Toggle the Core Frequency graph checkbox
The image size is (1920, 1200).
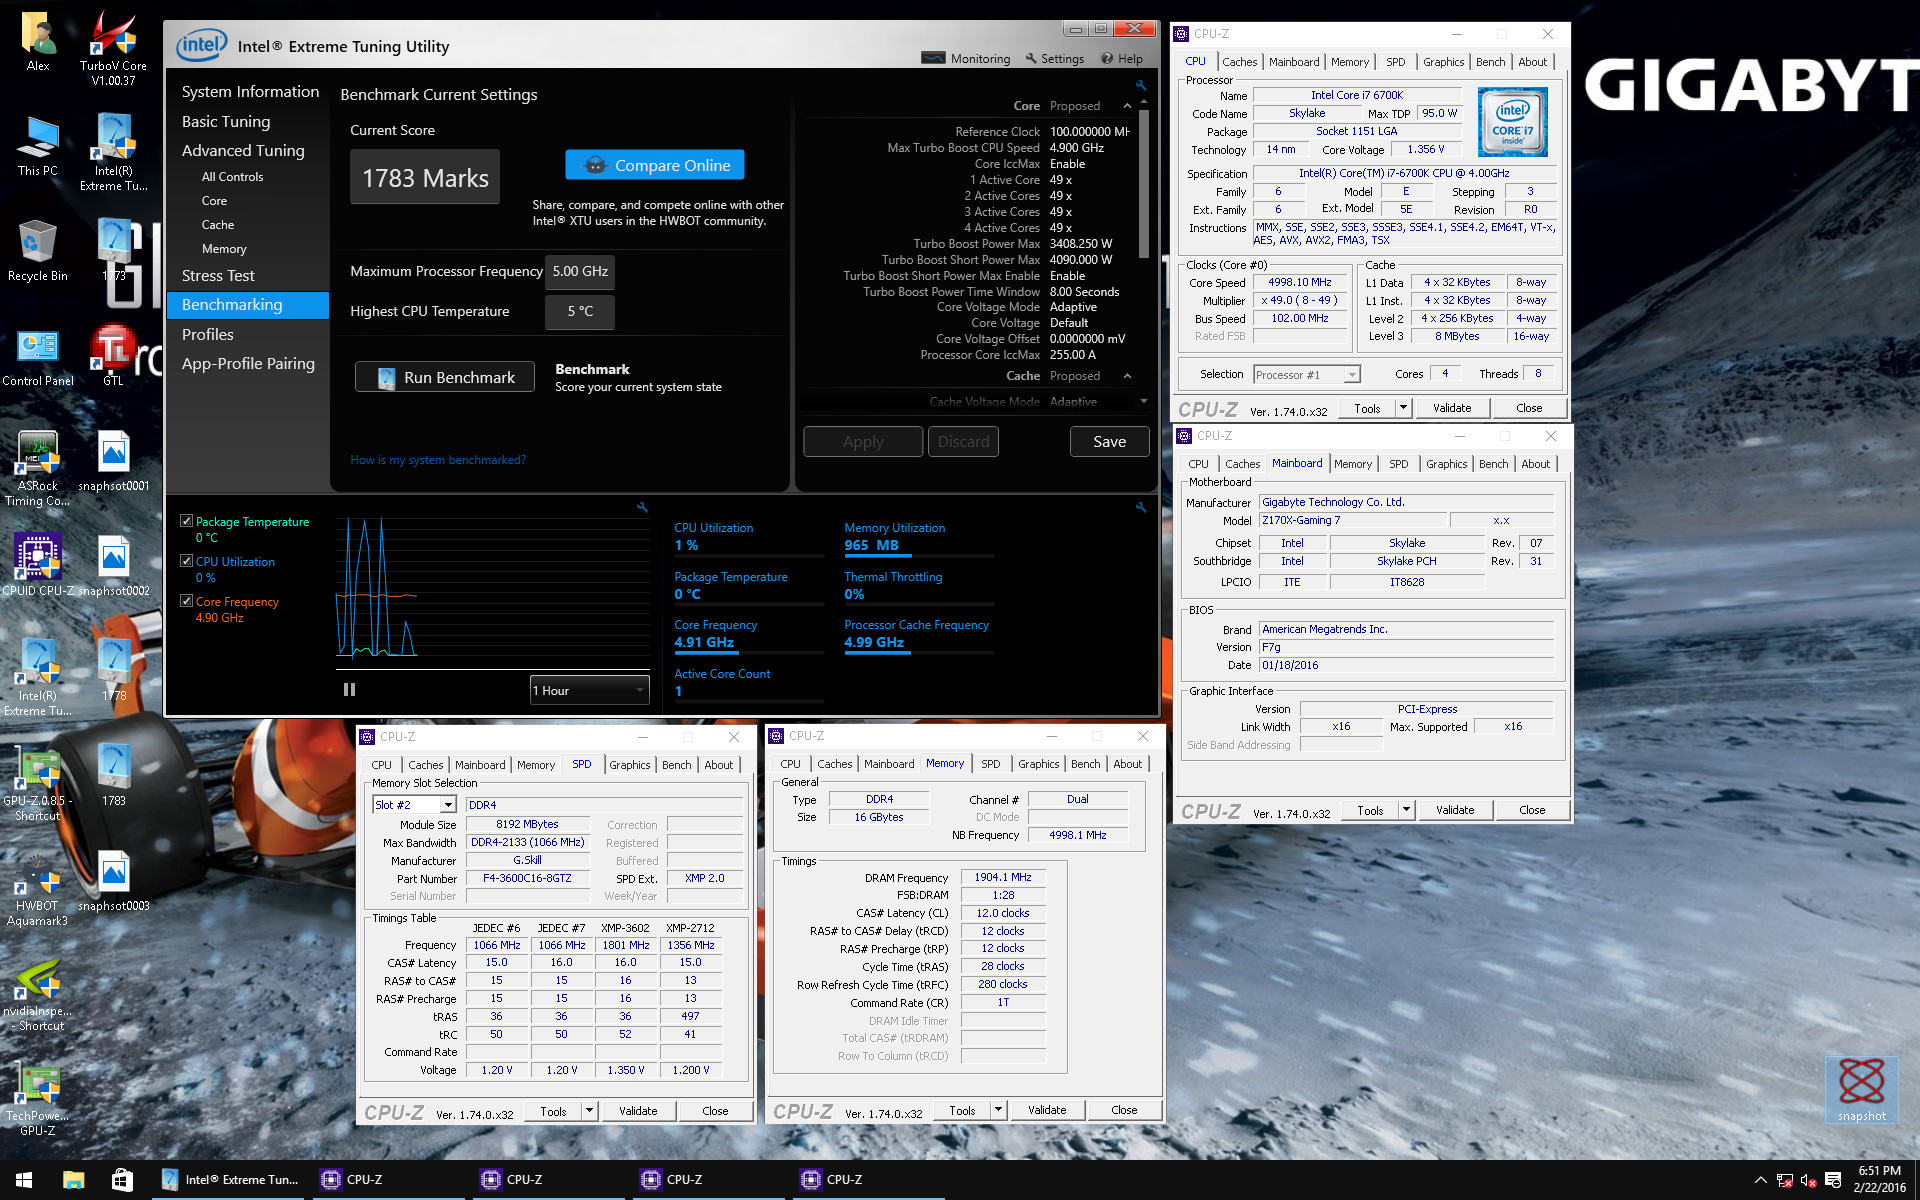186,601
